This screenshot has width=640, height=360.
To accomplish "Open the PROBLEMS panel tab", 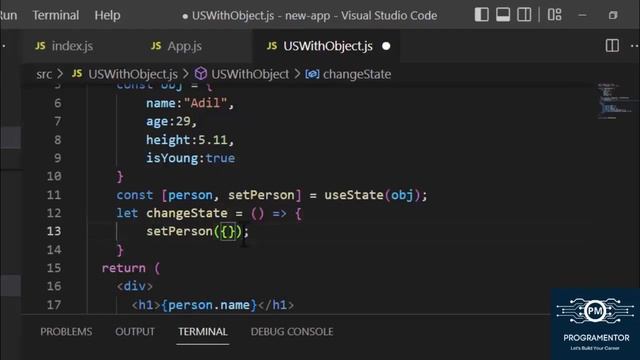I will point(66,332).
